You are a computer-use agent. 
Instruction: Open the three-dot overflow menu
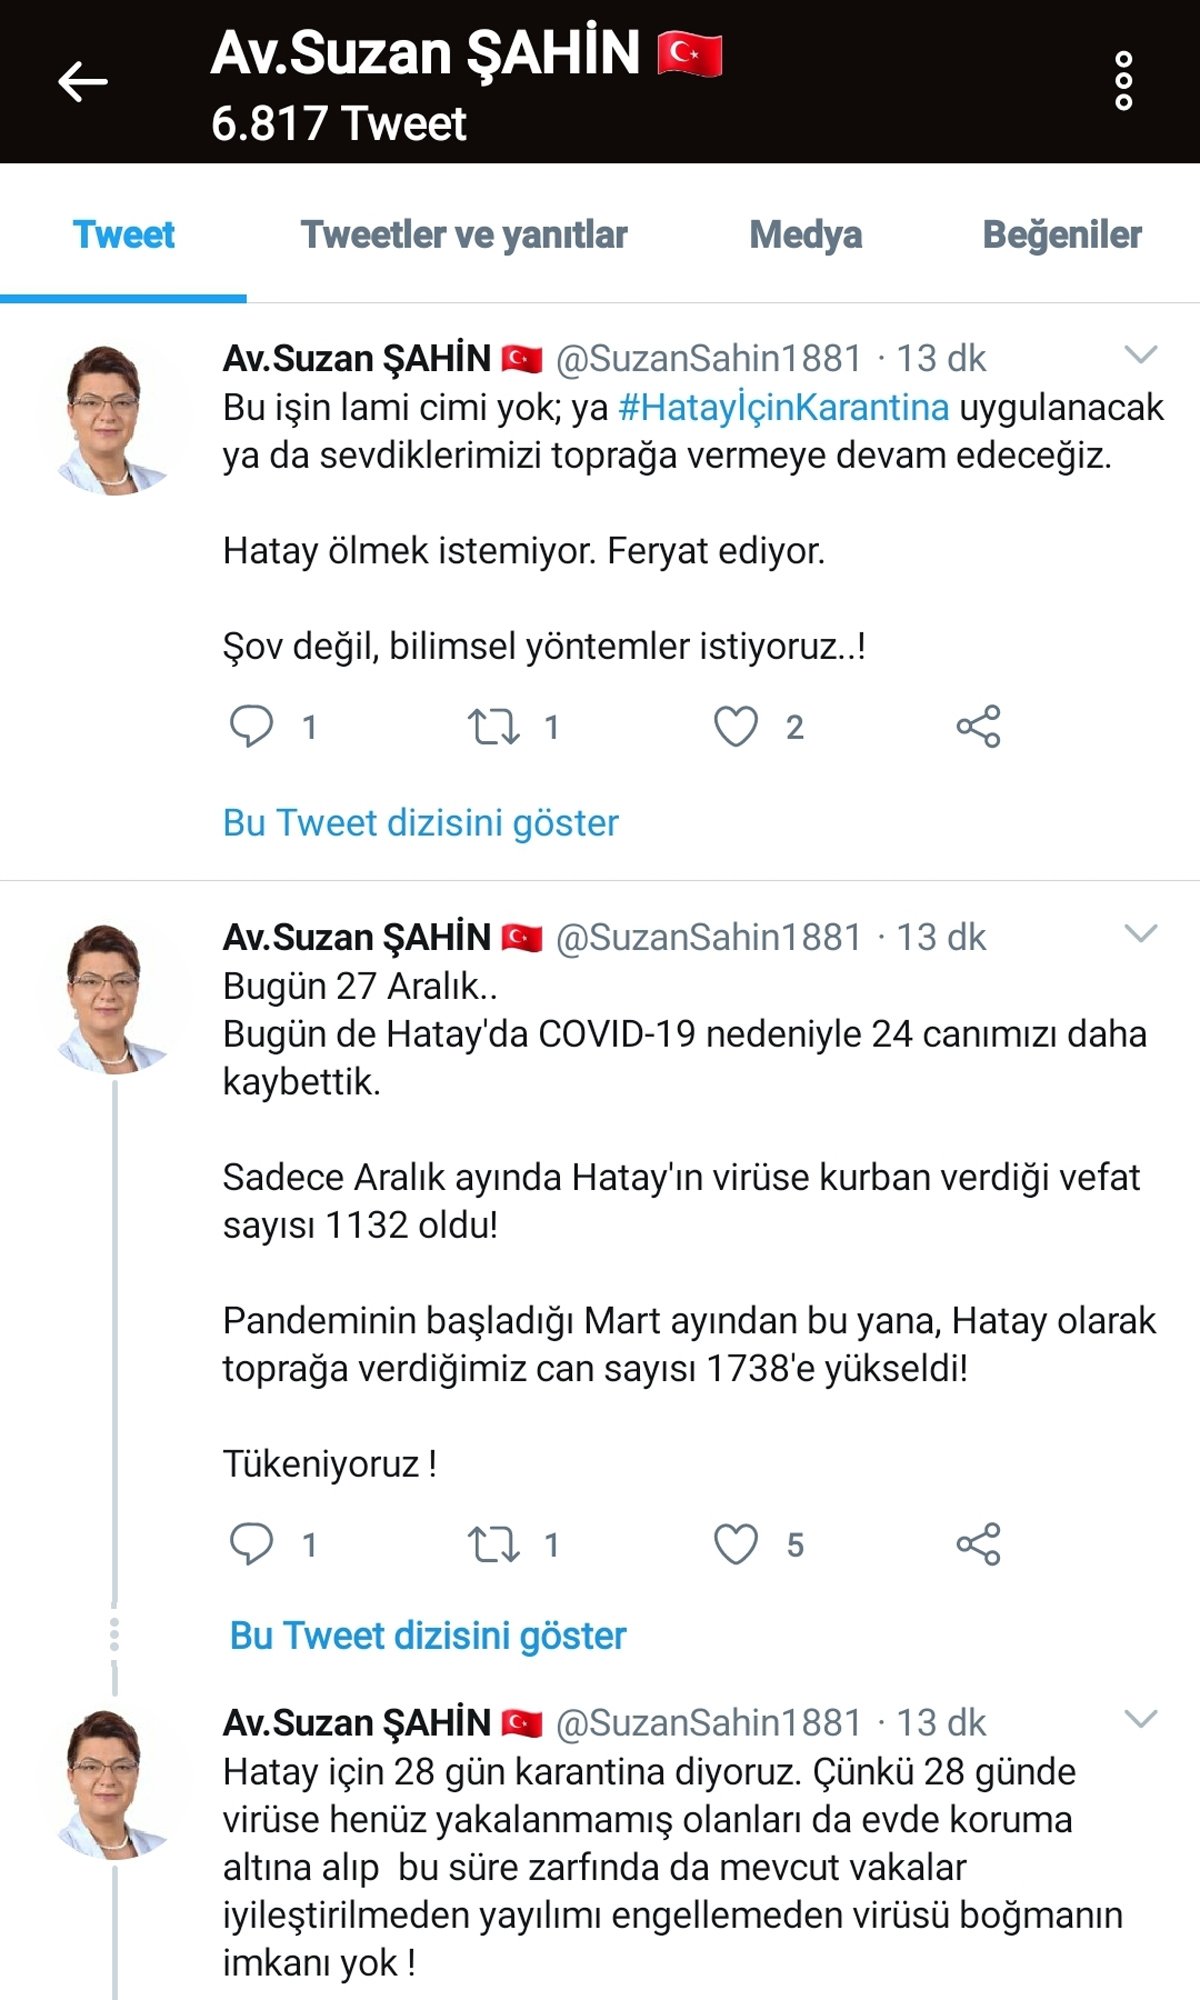pos(1123,81)
